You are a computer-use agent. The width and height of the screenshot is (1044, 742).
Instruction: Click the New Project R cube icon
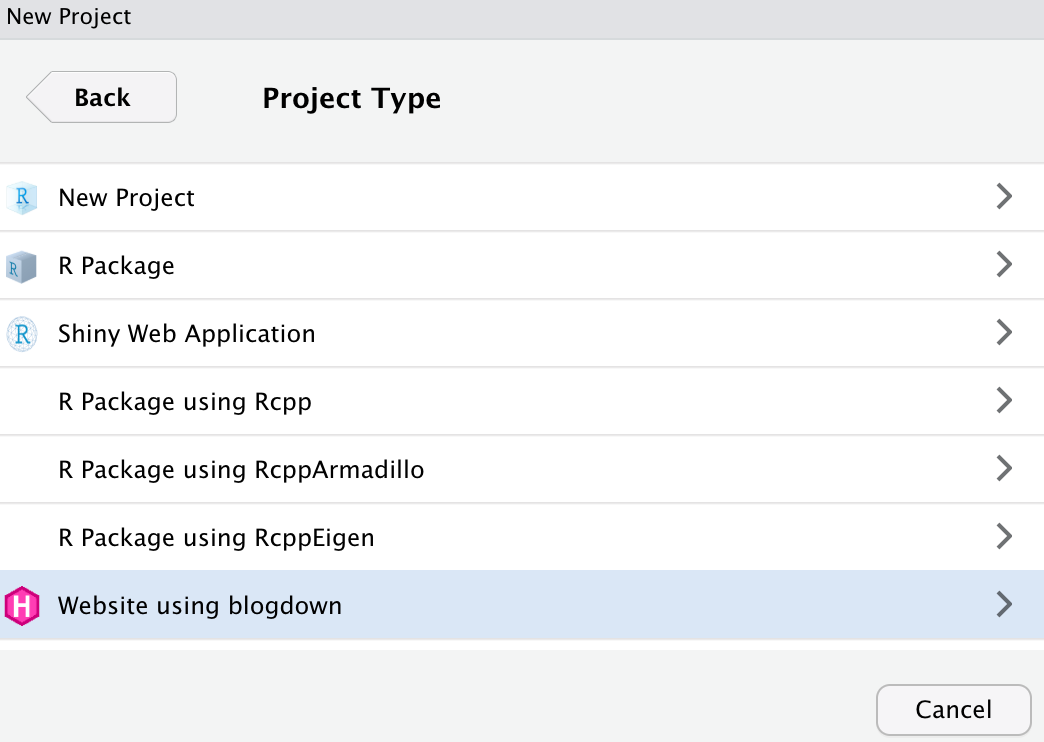click(22, 198)
